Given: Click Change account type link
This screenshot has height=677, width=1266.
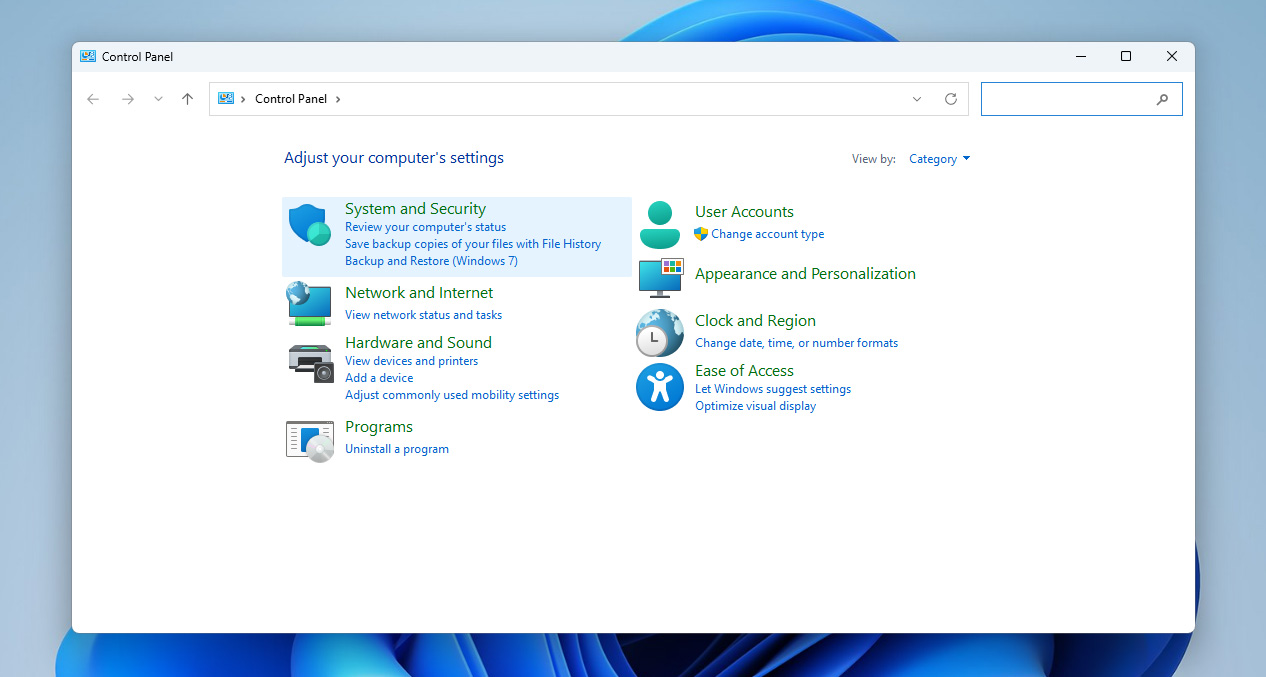Looking at the screenshot, I should coord(768,234).
